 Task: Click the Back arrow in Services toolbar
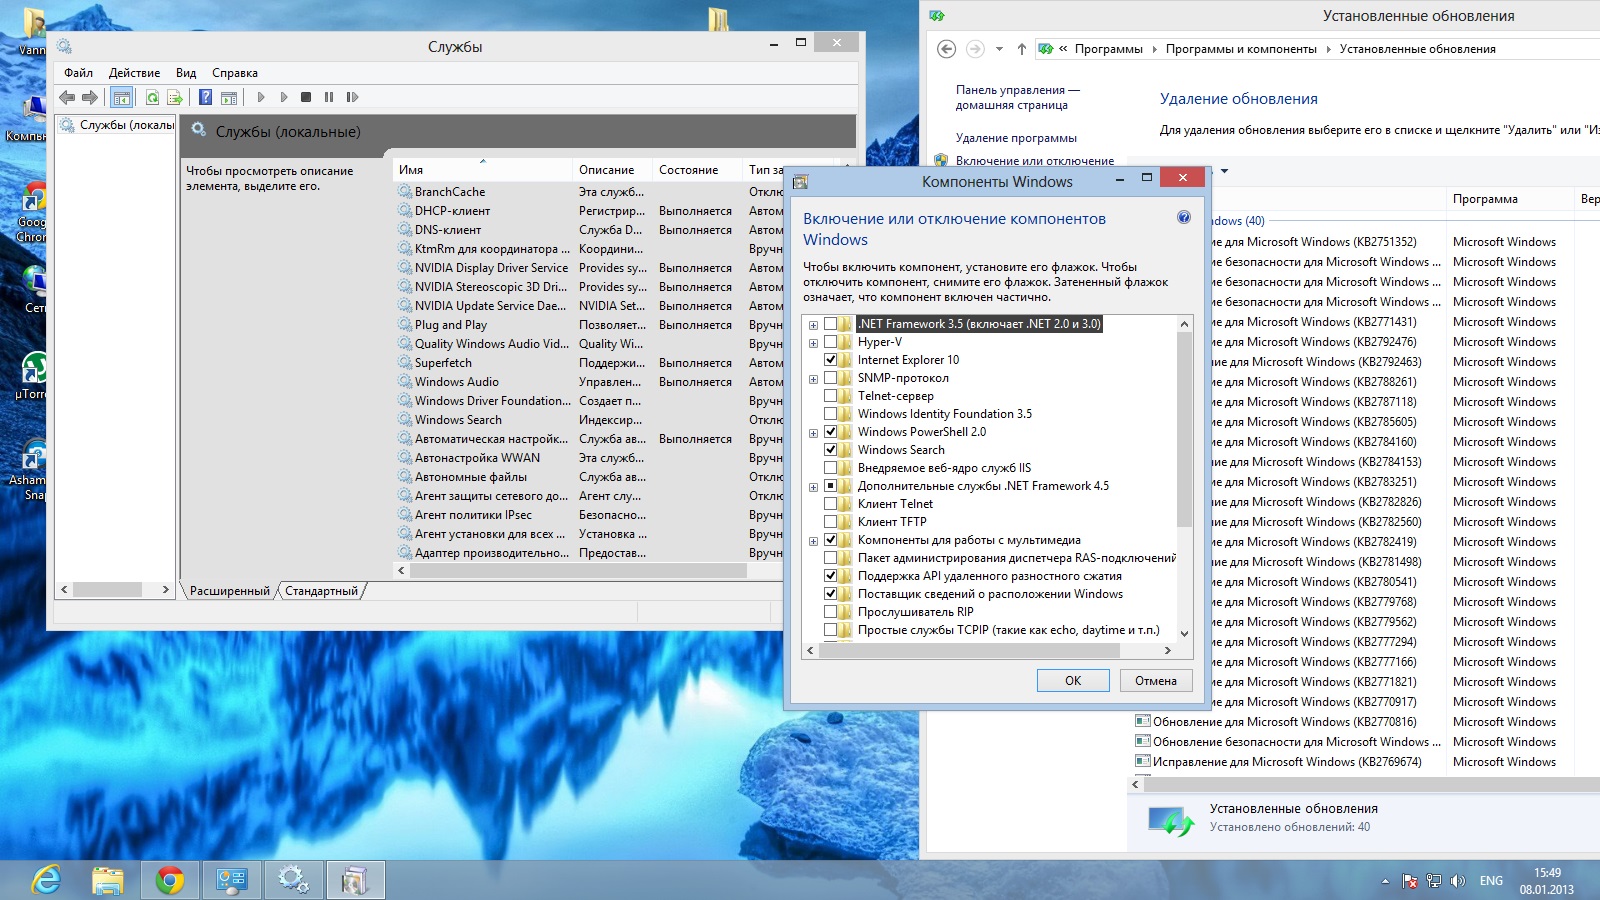tap(67, 97)
